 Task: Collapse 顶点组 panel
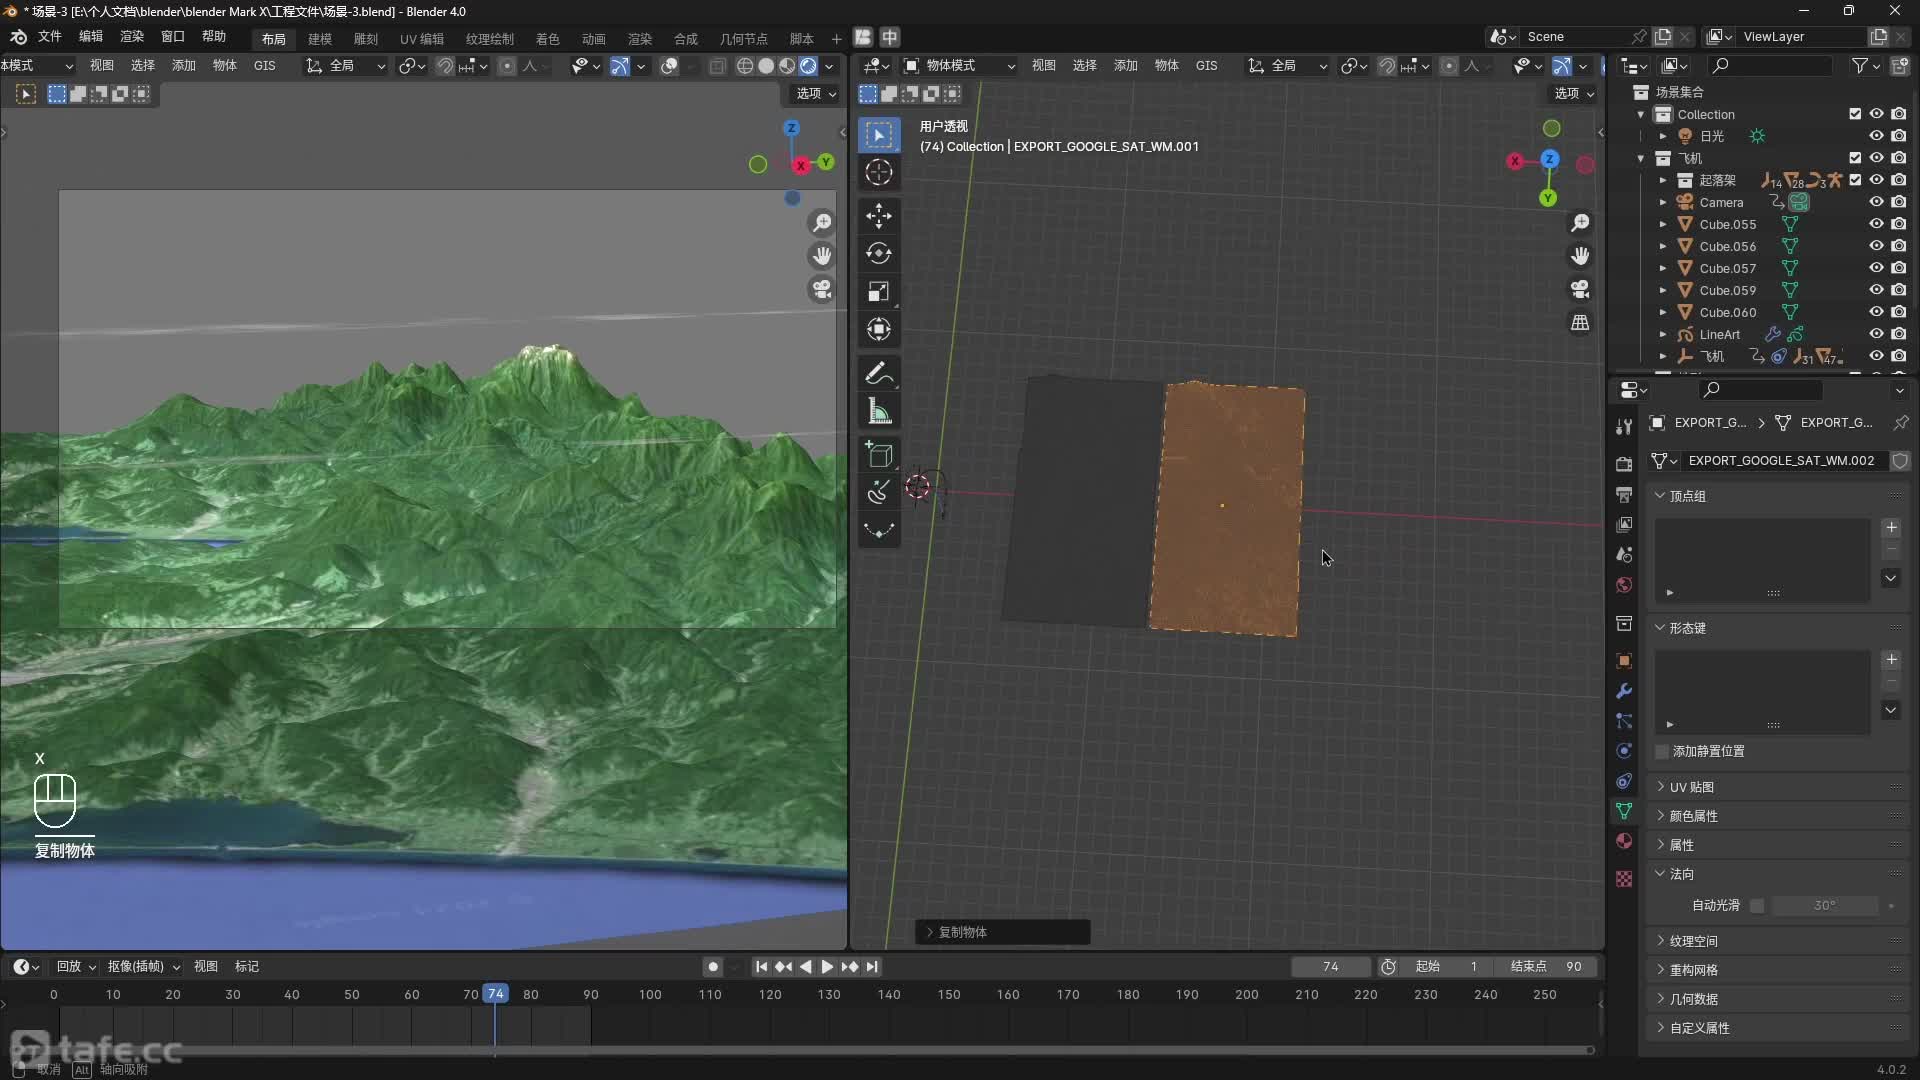(1660, 496)
